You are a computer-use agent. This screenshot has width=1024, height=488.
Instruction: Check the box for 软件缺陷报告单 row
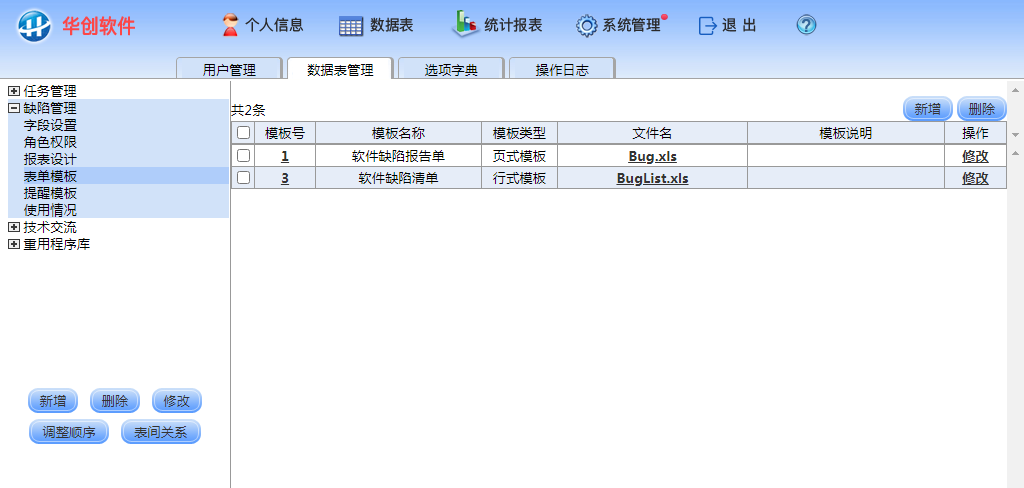[243, 156]
